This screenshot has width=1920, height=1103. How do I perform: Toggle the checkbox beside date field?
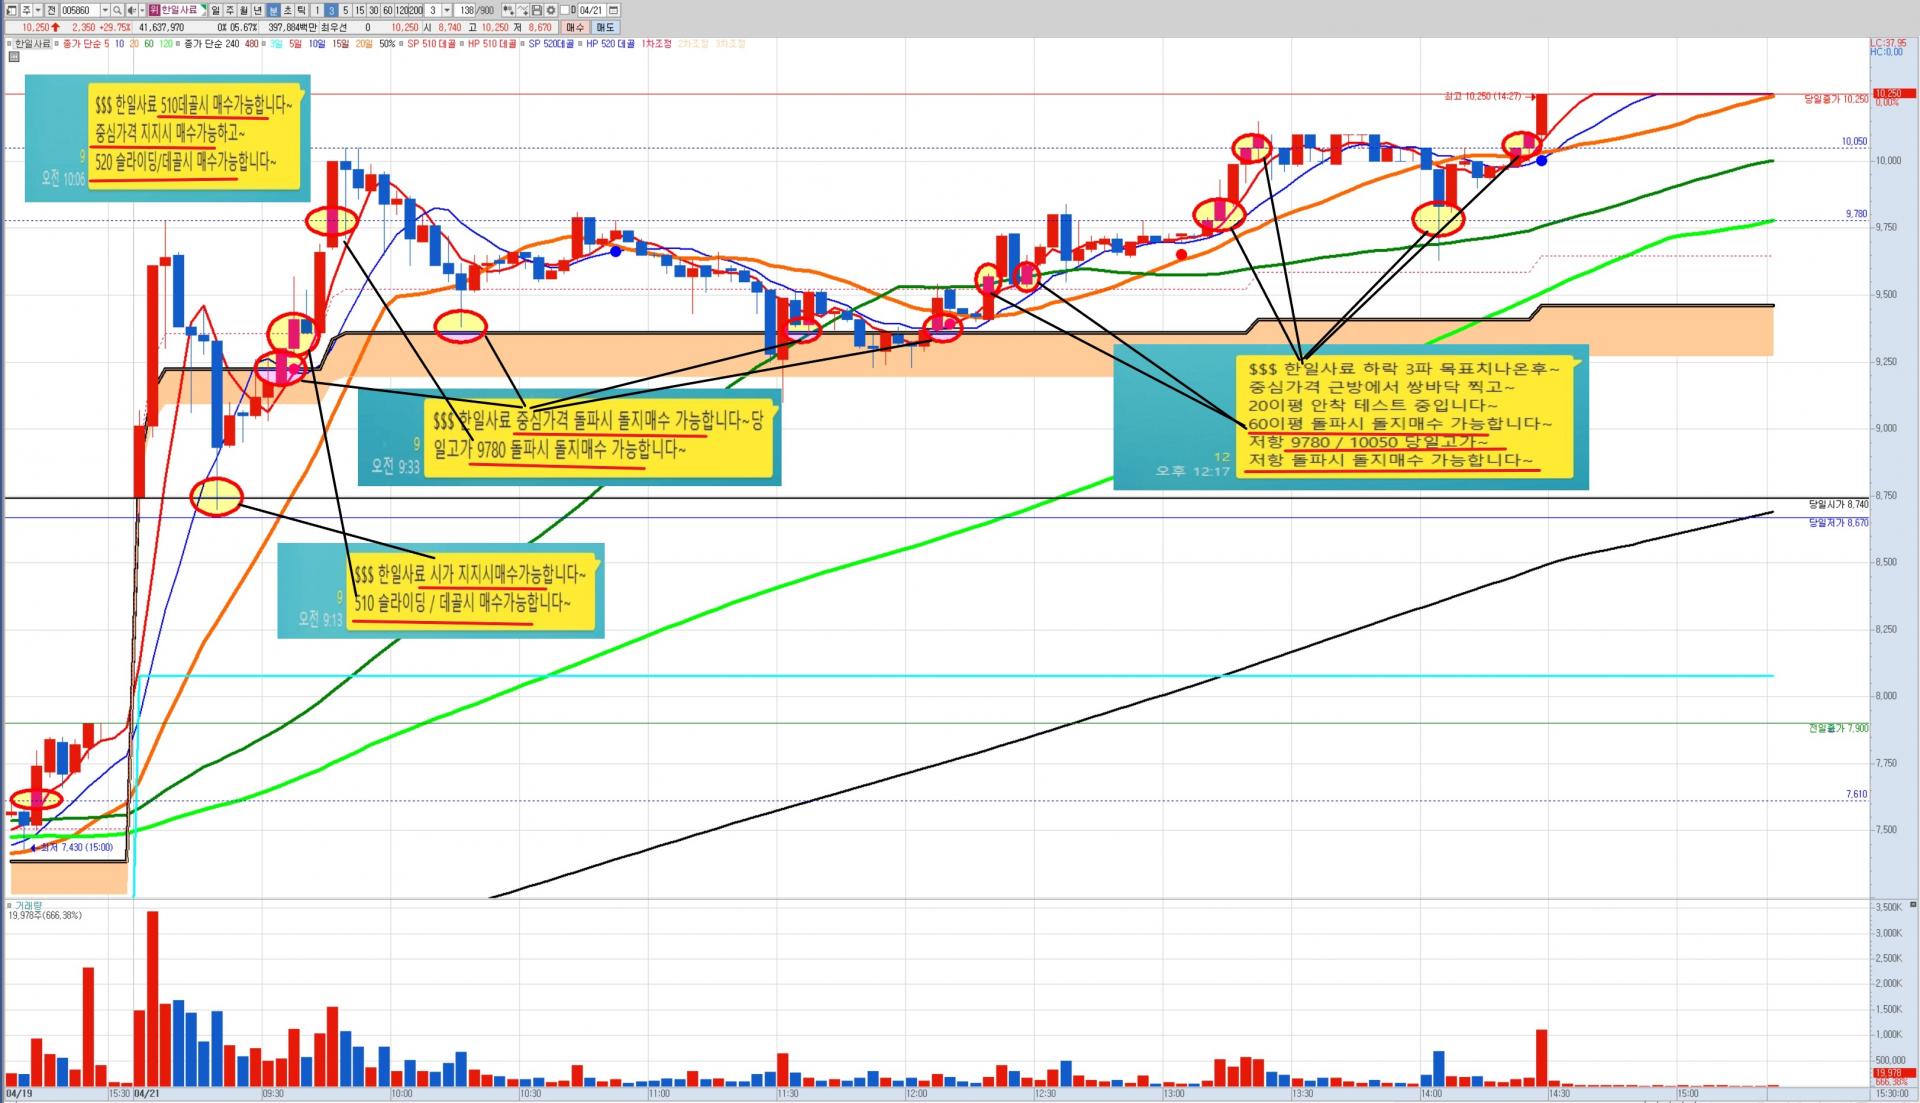564,10
